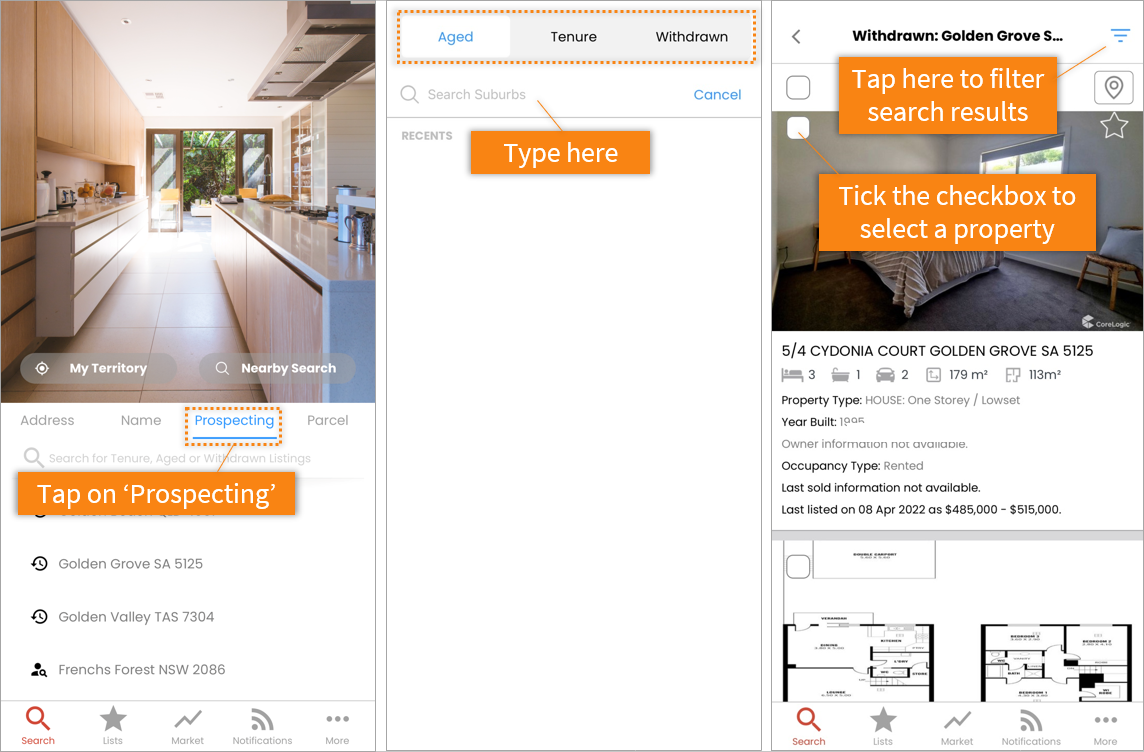The image size is (1144, 752).
Task: Click magnifier icon in Search Suburbs bar
Action: 409,95
